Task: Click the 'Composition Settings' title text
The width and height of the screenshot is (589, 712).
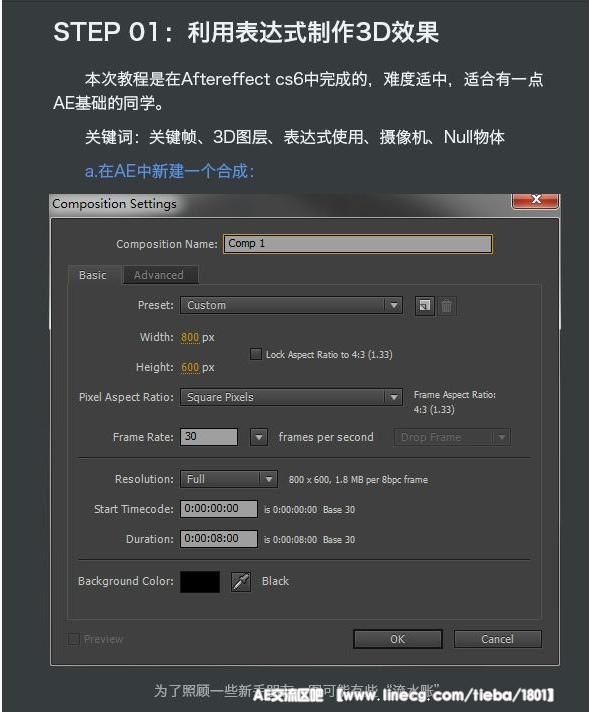Action: click(114, 204)
